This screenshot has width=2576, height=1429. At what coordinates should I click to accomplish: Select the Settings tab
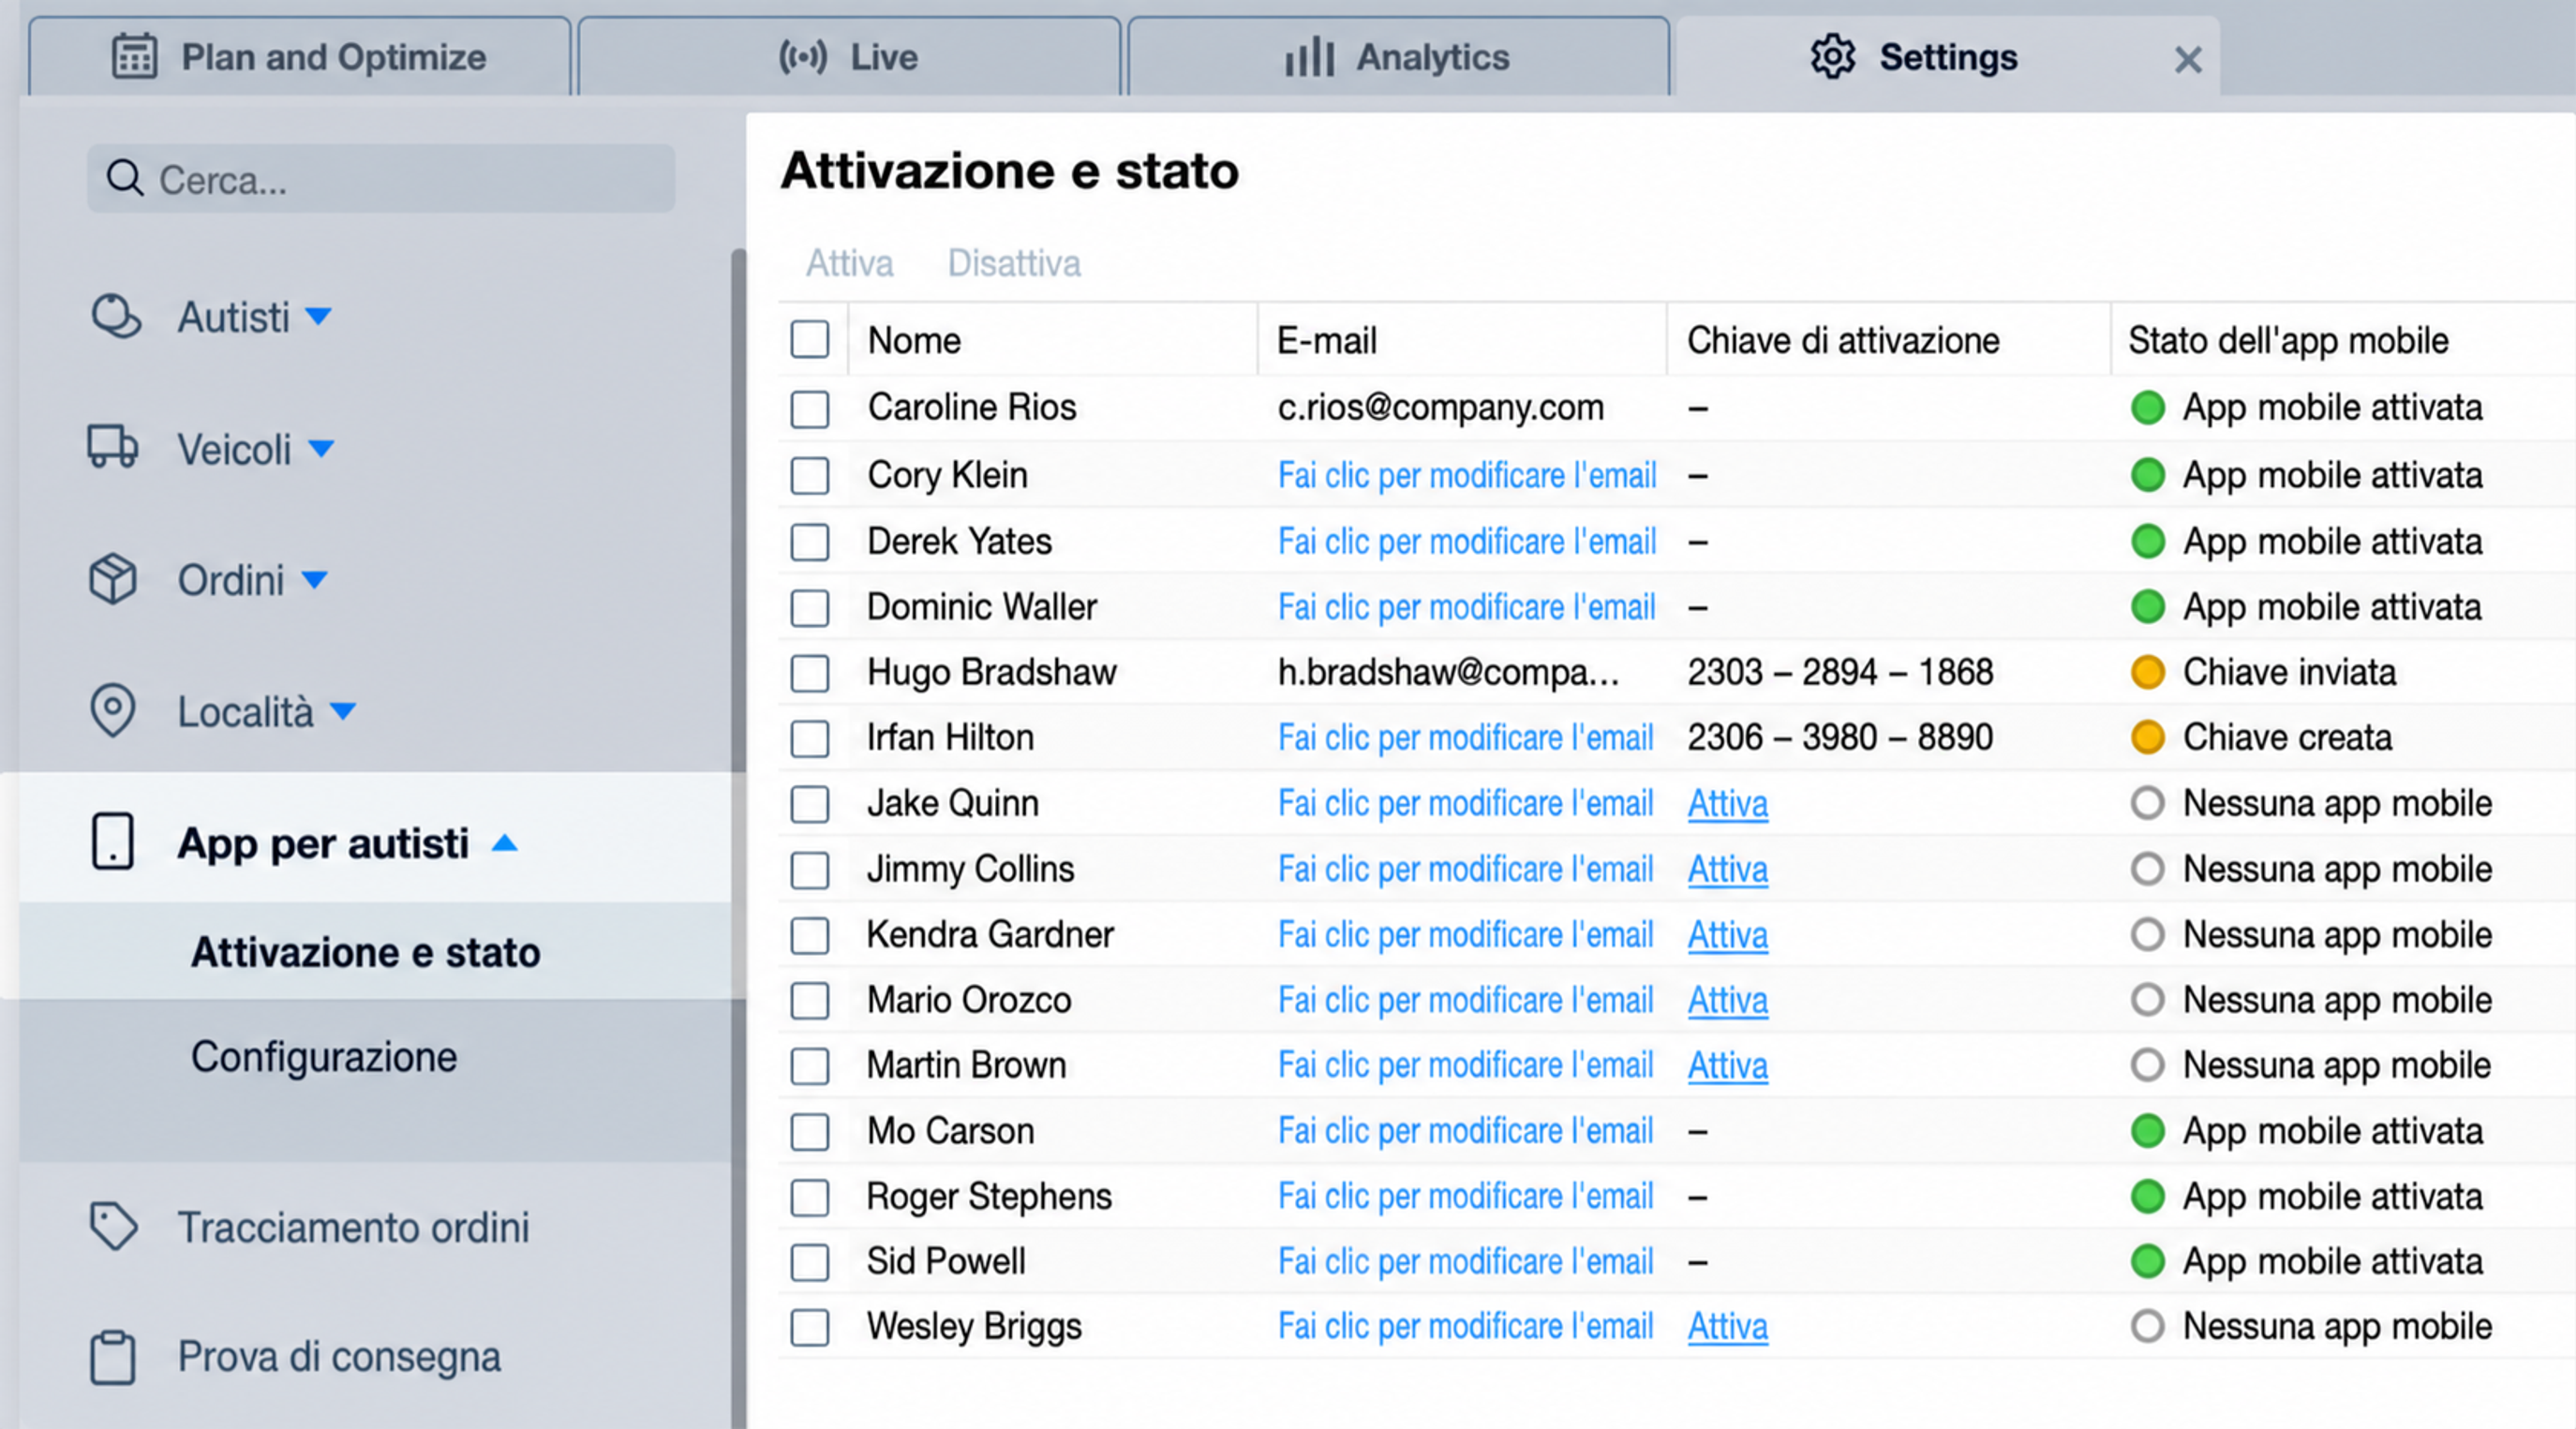[x=1948, y=57]
